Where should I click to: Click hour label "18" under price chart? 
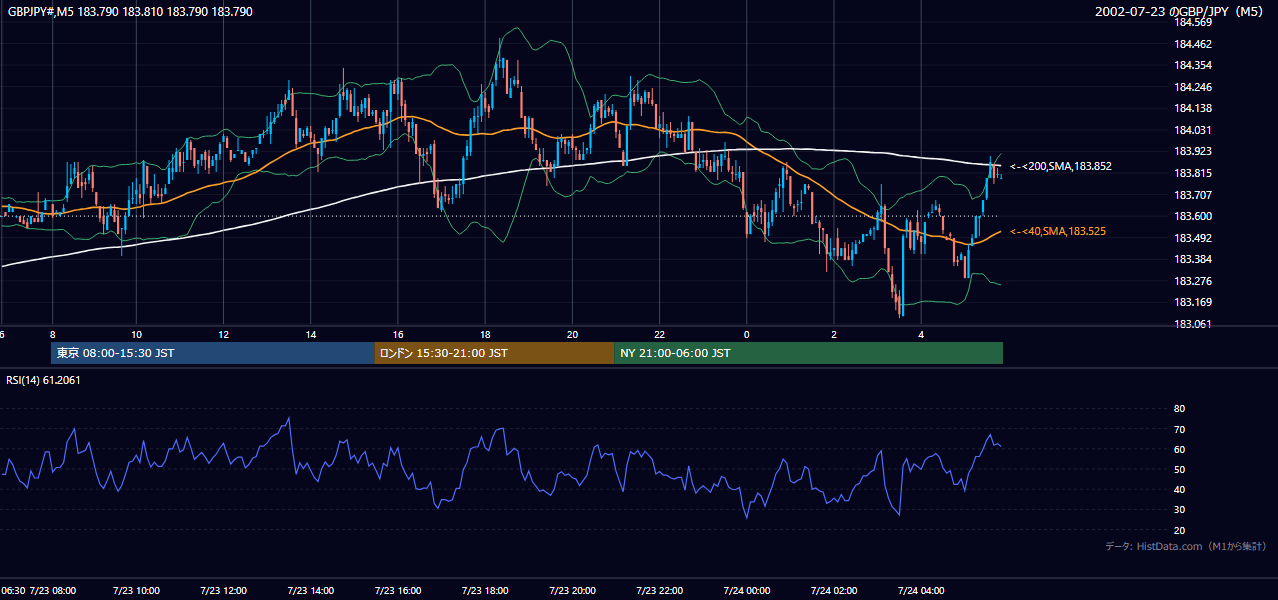[x=485, y=334]
